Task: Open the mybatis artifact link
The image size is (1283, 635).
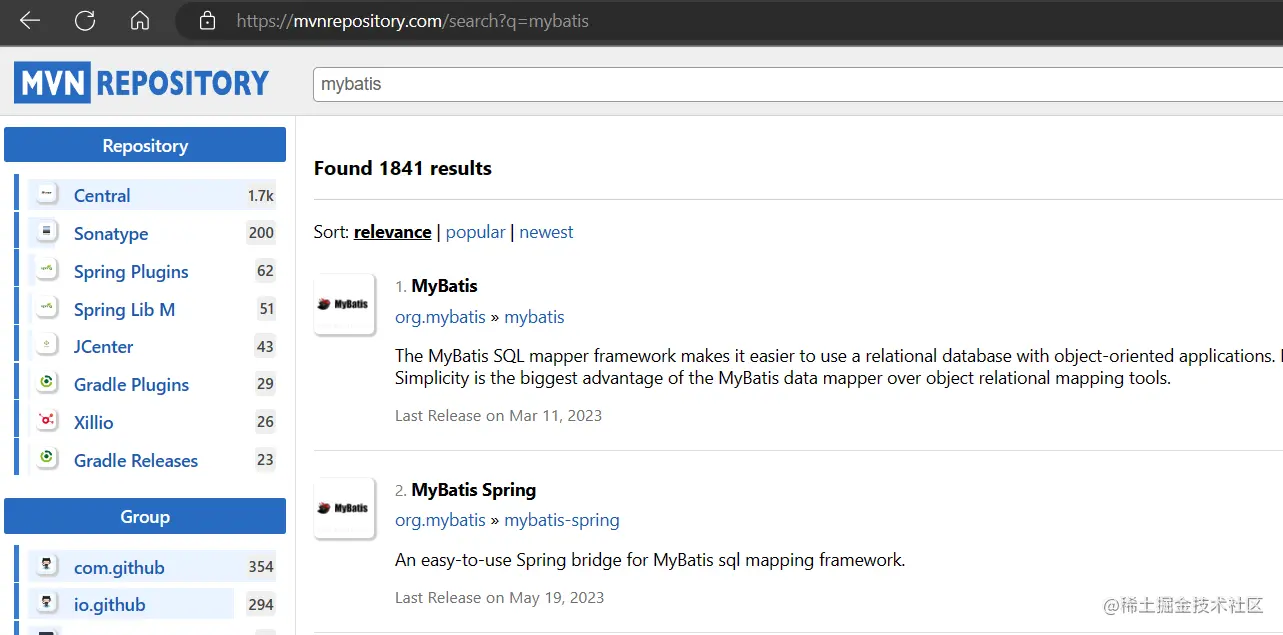Action: tap(534, 316)
